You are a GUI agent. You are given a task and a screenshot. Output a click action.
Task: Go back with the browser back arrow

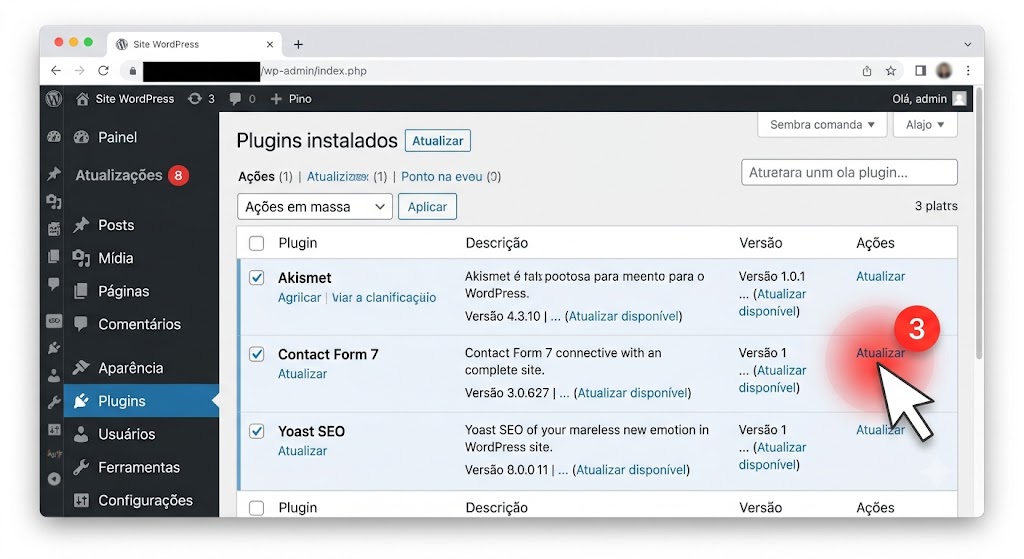pos(56,71)
